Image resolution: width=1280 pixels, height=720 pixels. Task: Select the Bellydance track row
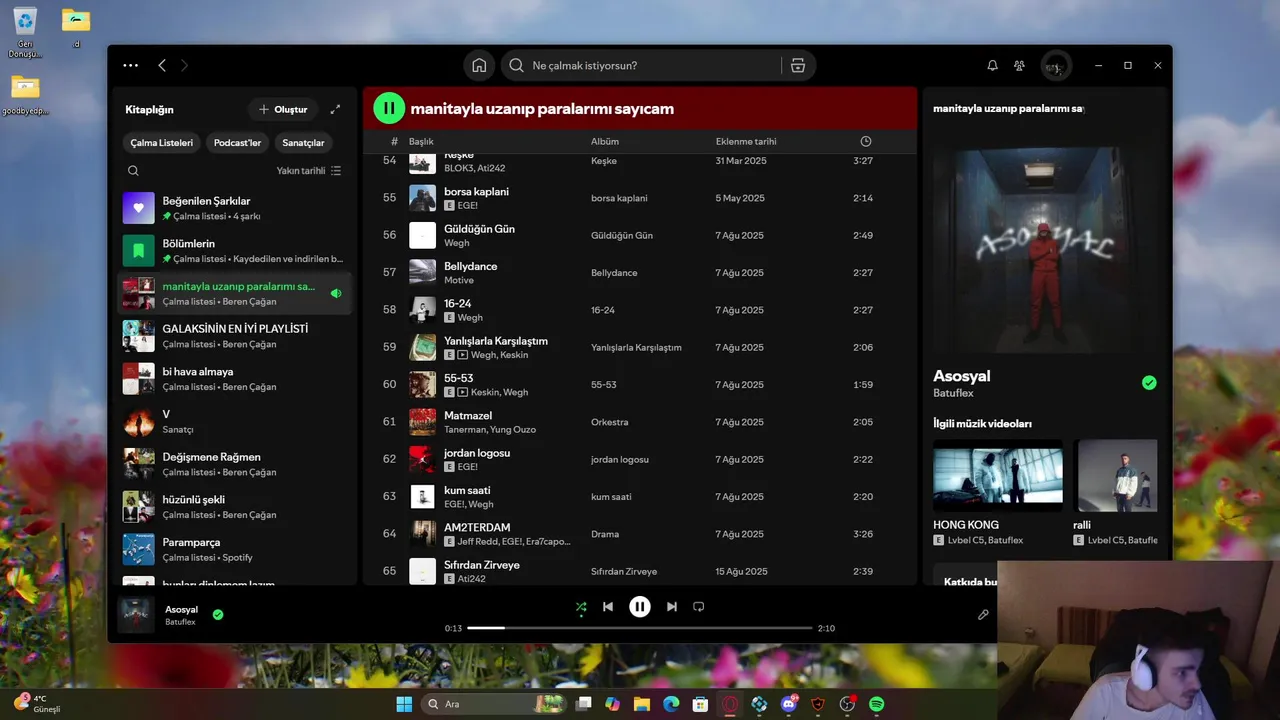[x=640, y=272]
